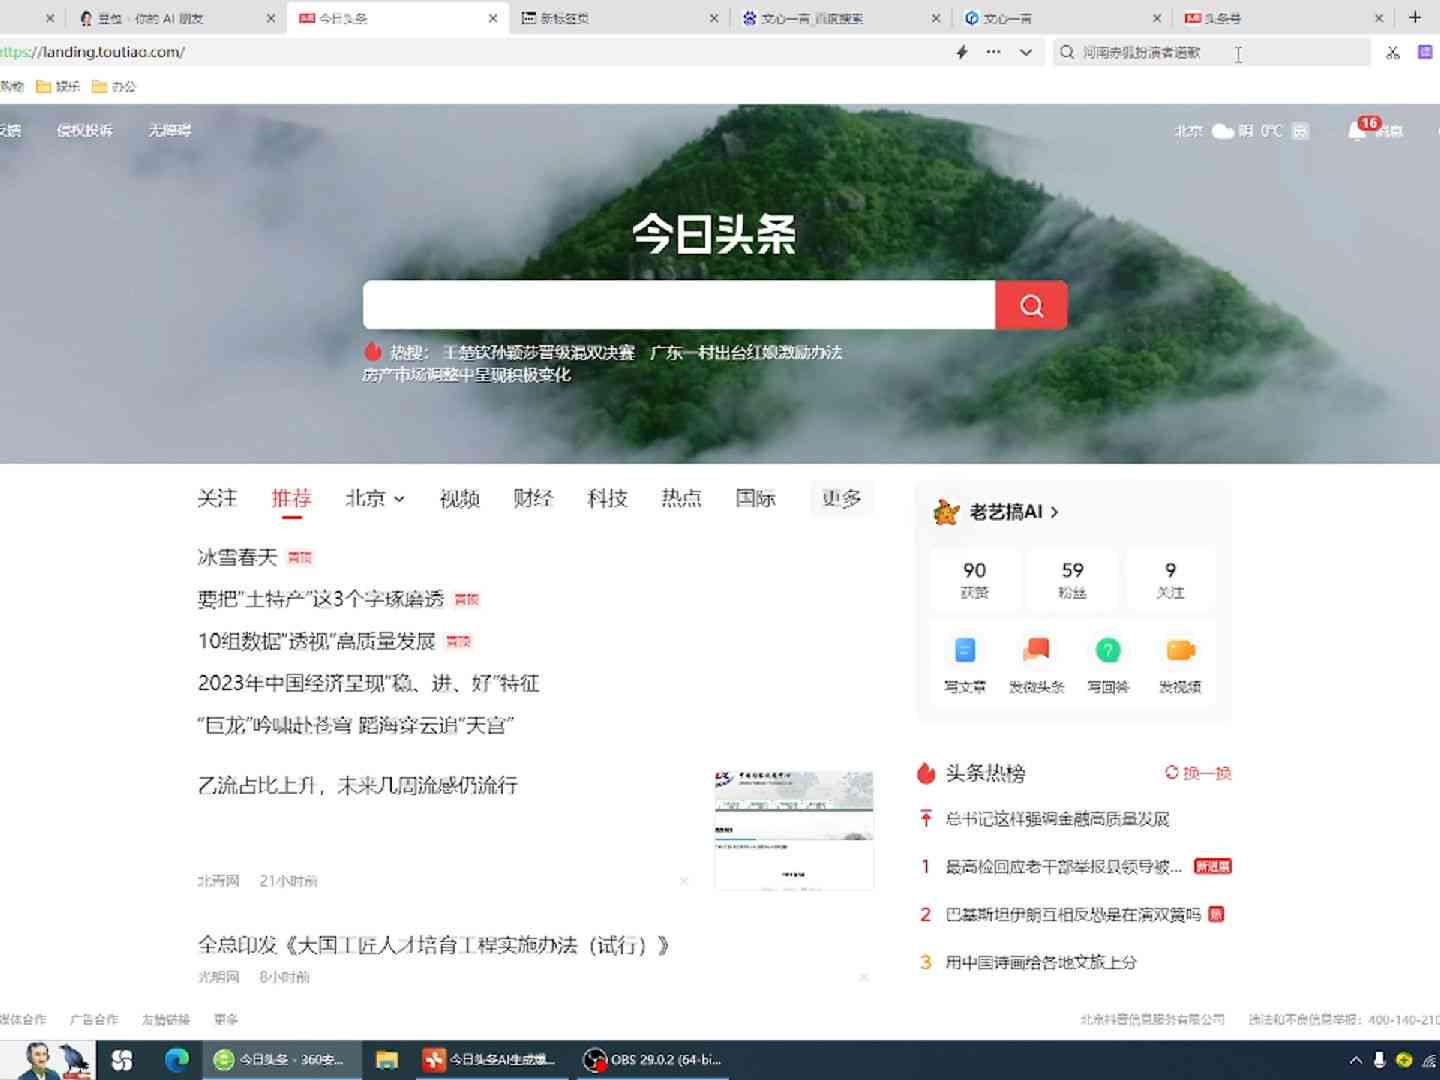Screen dimensions: 1440x1080
Task: Select the 关注 channel tab
Action: [217, 498]
